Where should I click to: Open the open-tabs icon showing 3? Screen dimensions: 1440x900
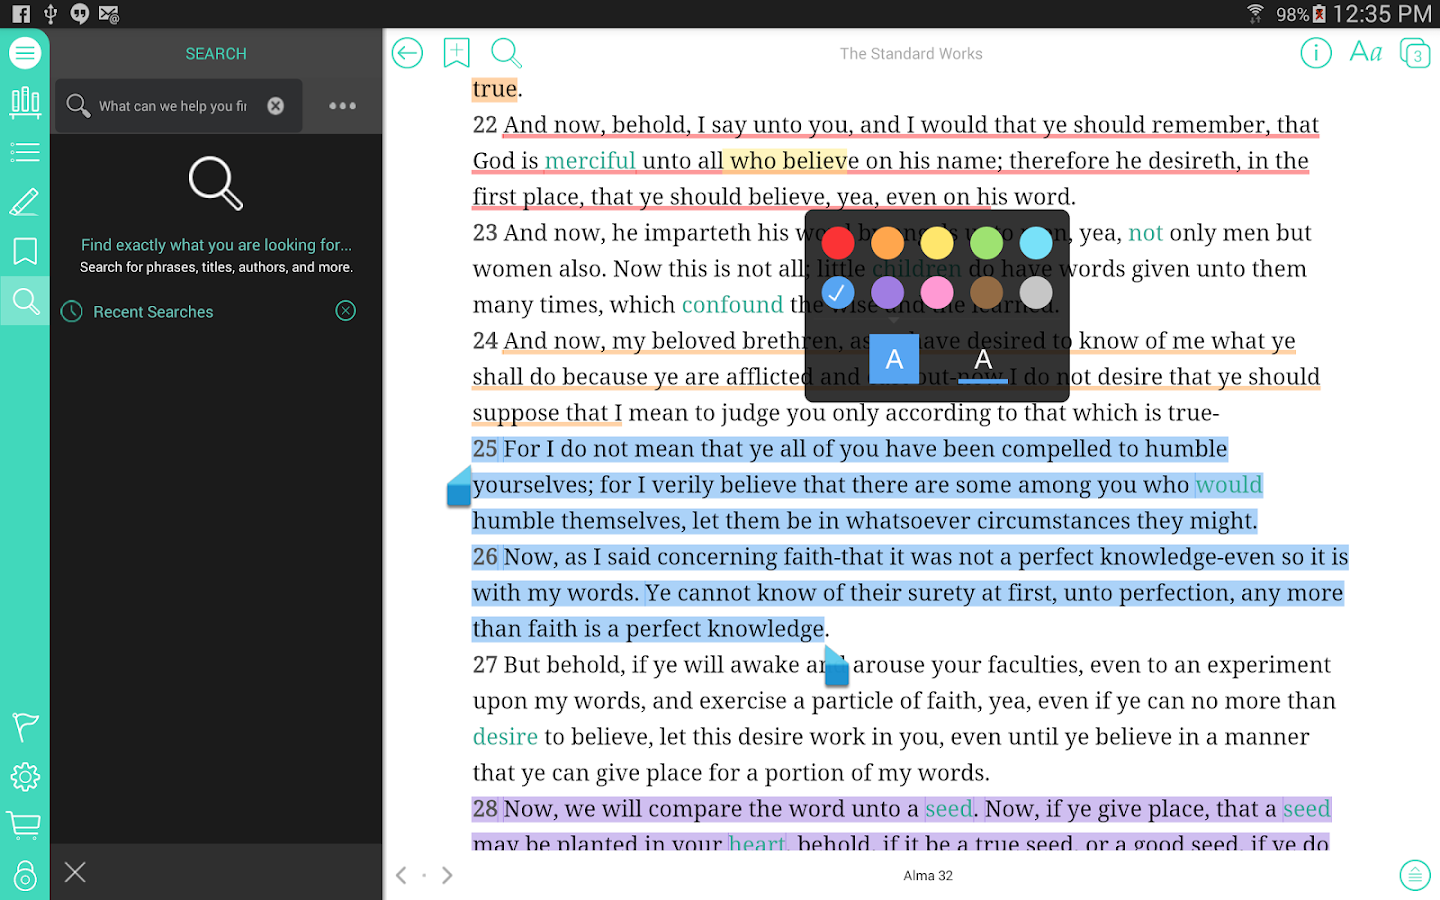1414,53
